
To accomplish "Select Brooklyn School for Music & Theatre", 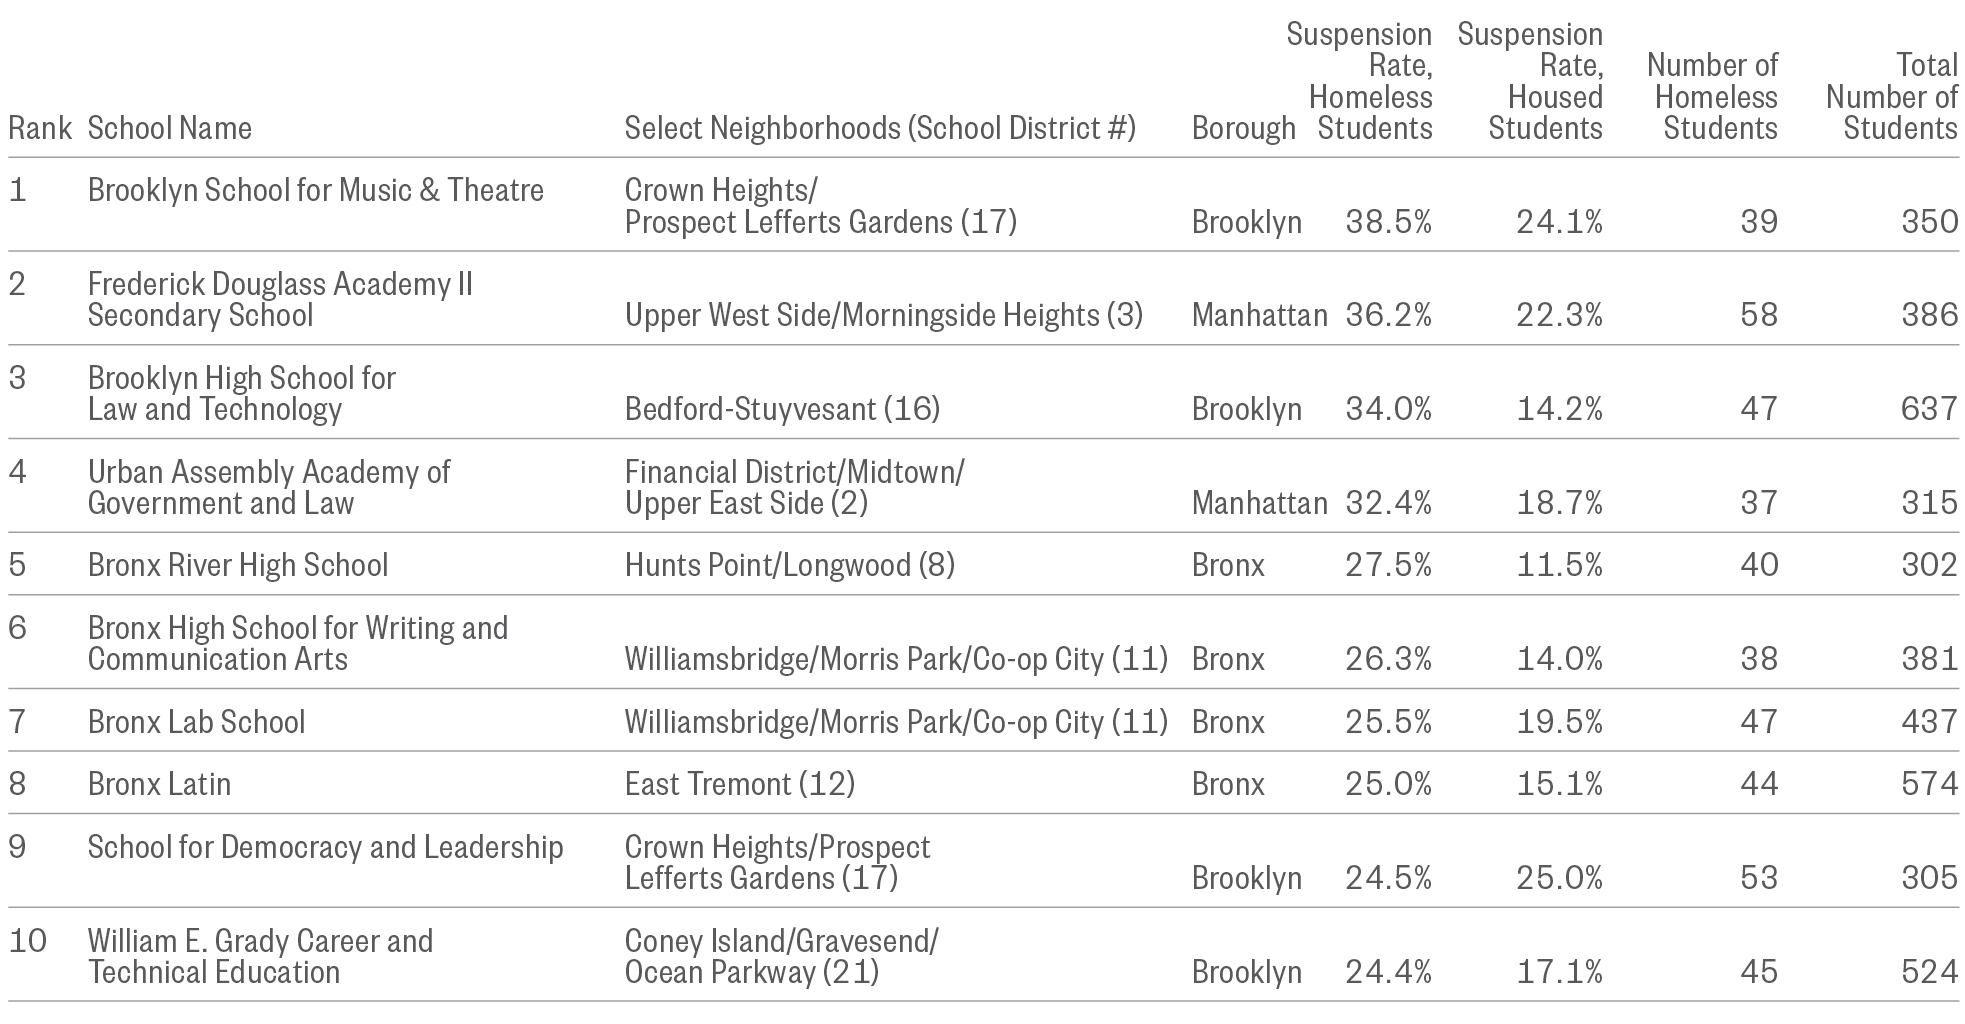I will [316, 190].
